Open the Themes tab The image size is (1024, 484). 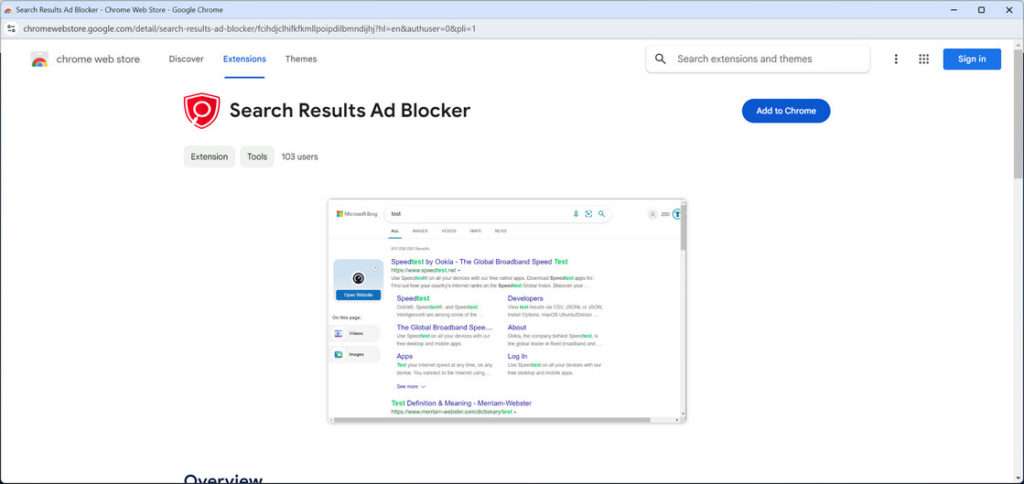point(301,59)
